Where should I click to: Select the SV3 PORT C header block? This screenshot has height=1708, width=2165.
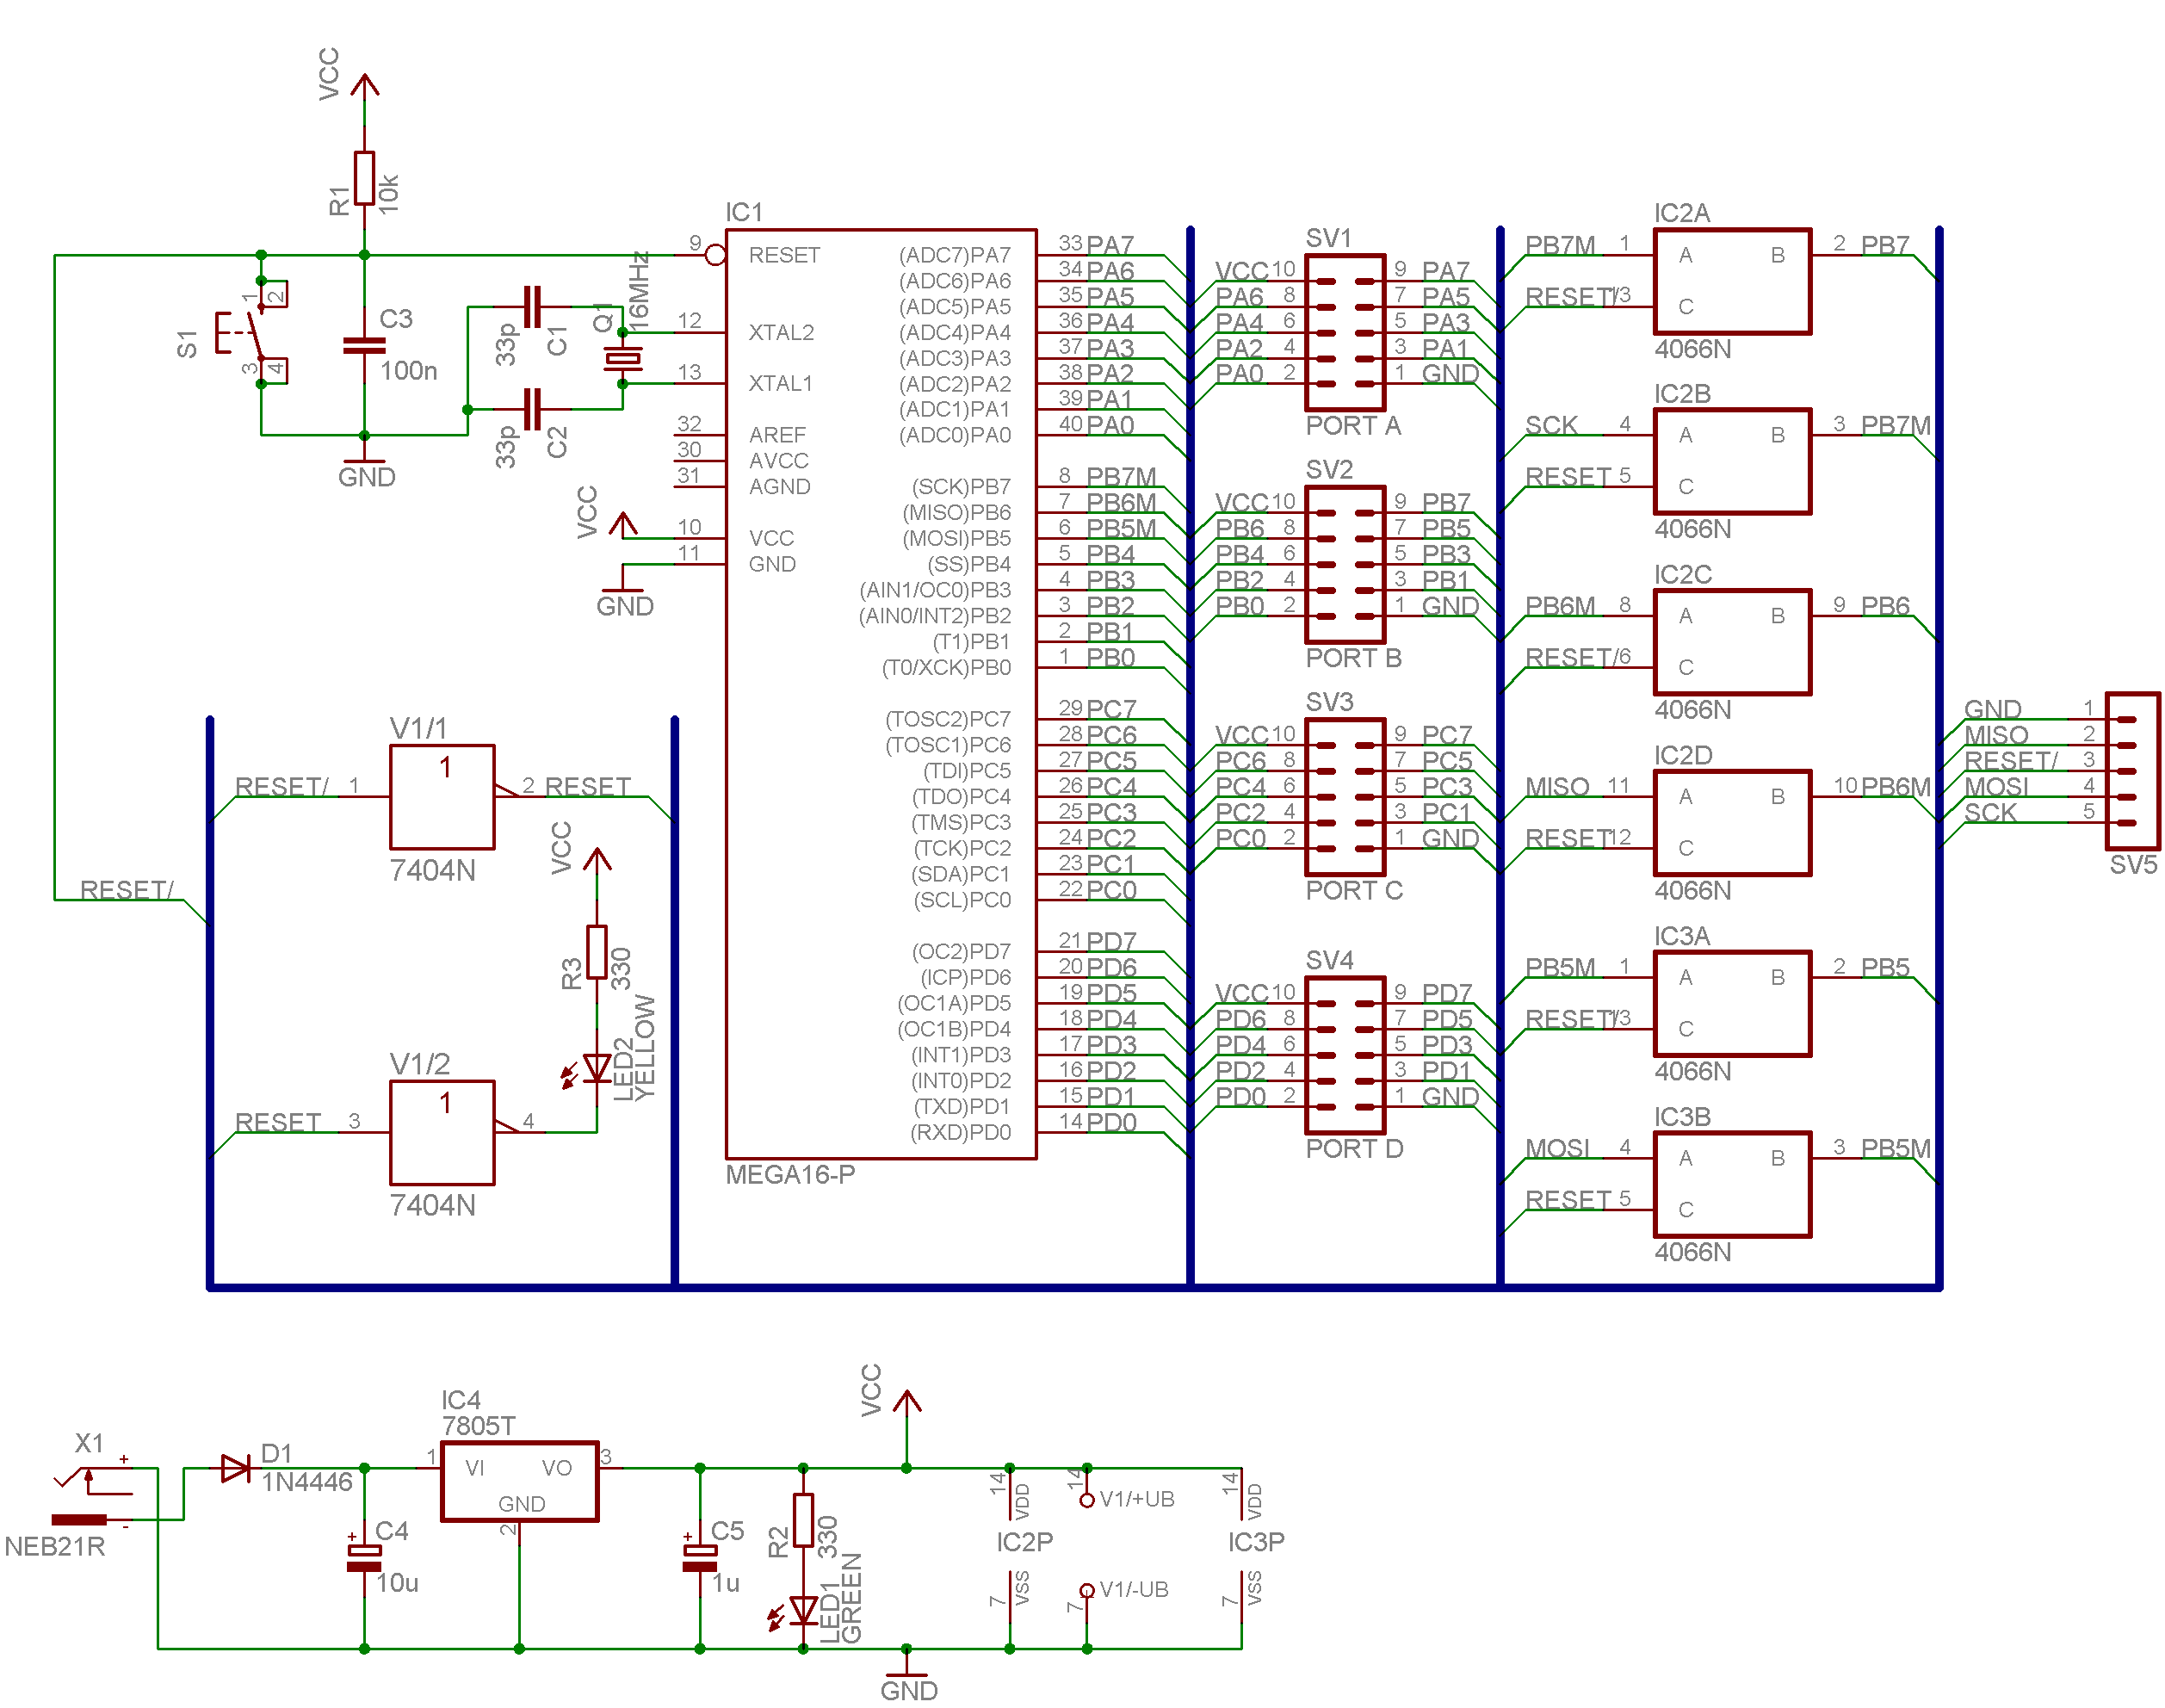1345,796
